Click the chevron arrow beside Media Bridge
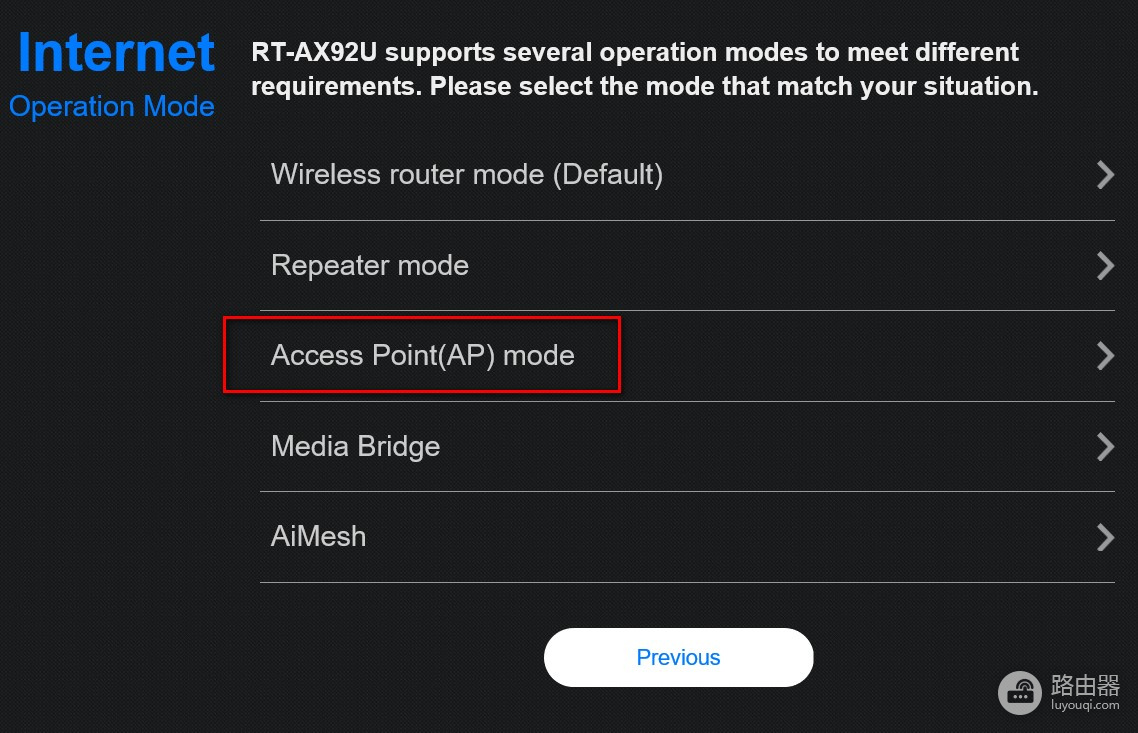 [x=1105, y=446]
